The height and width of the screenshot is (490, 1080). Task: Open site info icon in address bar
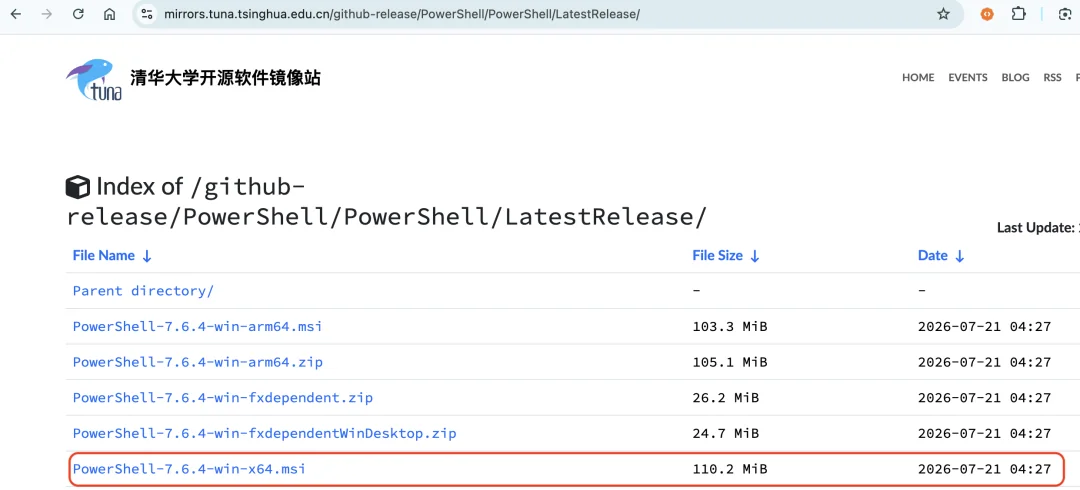coord(146,14)
